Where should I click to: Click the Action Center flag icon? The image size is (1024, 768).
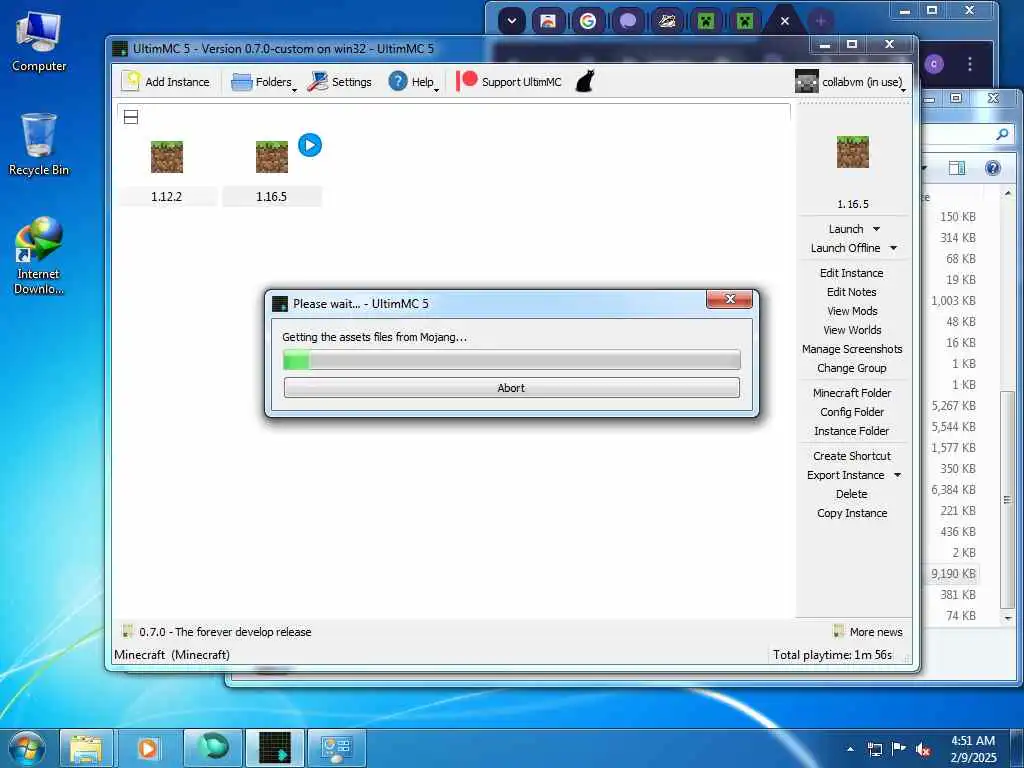point(899,749)
